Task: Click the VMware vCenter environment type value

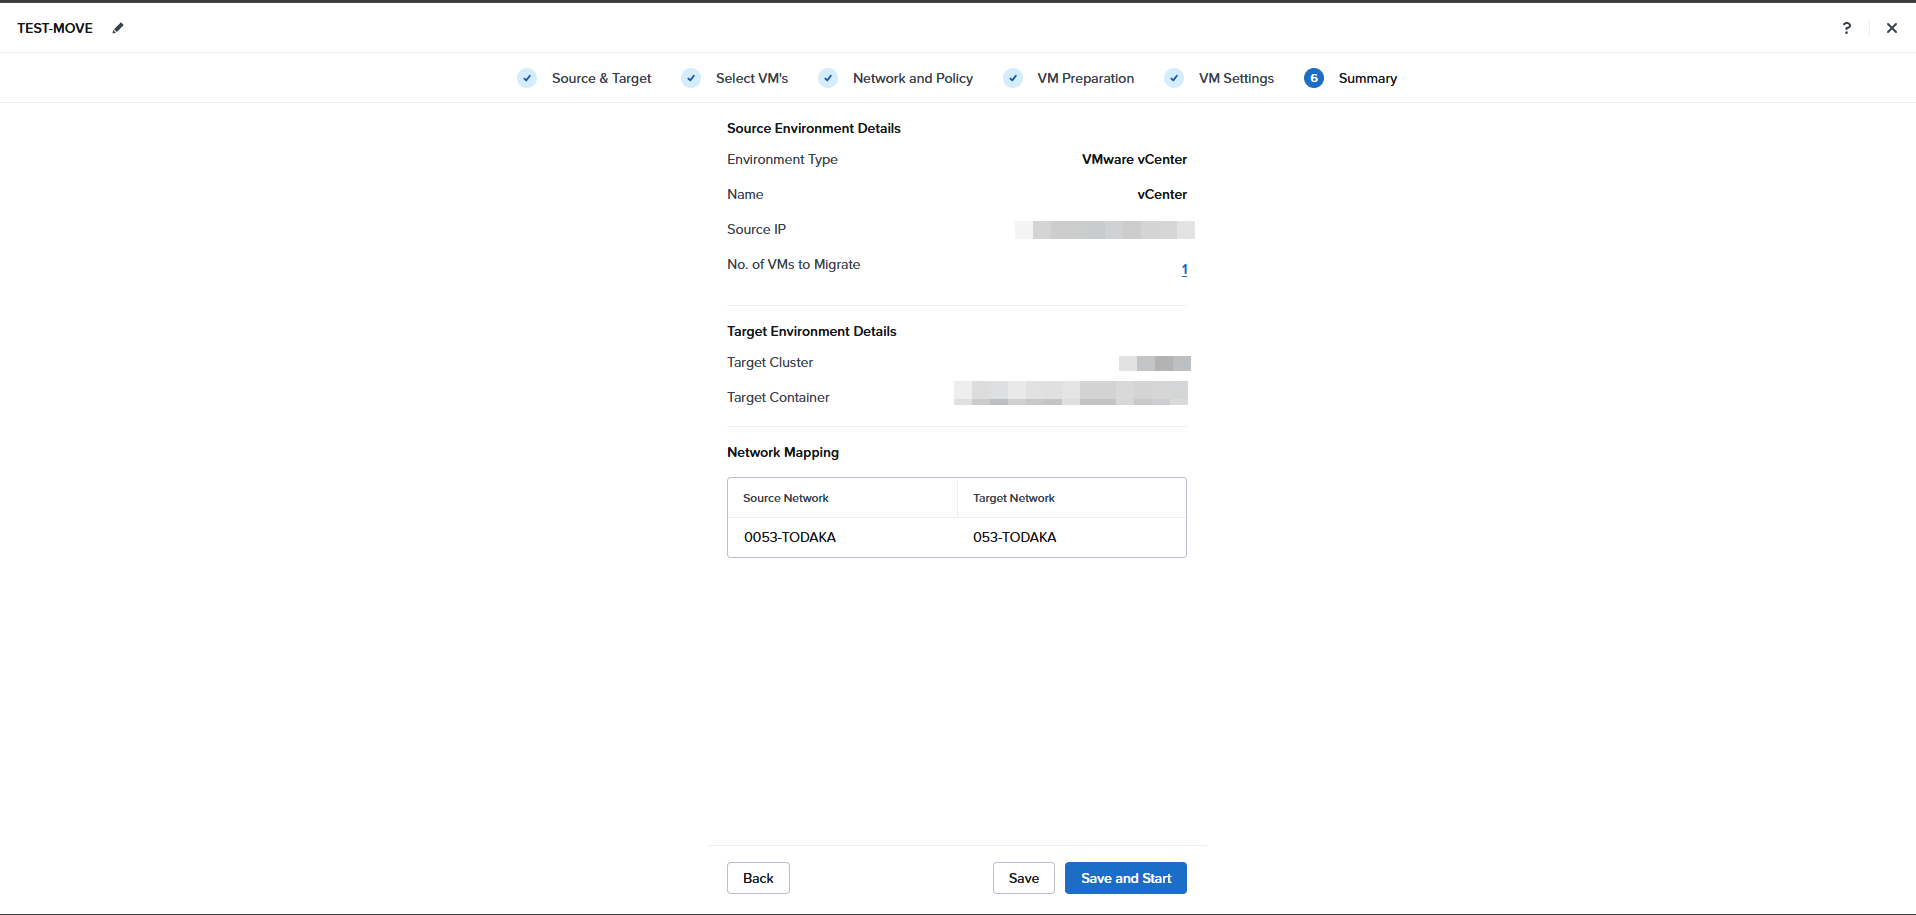Action: point(1134,159)
